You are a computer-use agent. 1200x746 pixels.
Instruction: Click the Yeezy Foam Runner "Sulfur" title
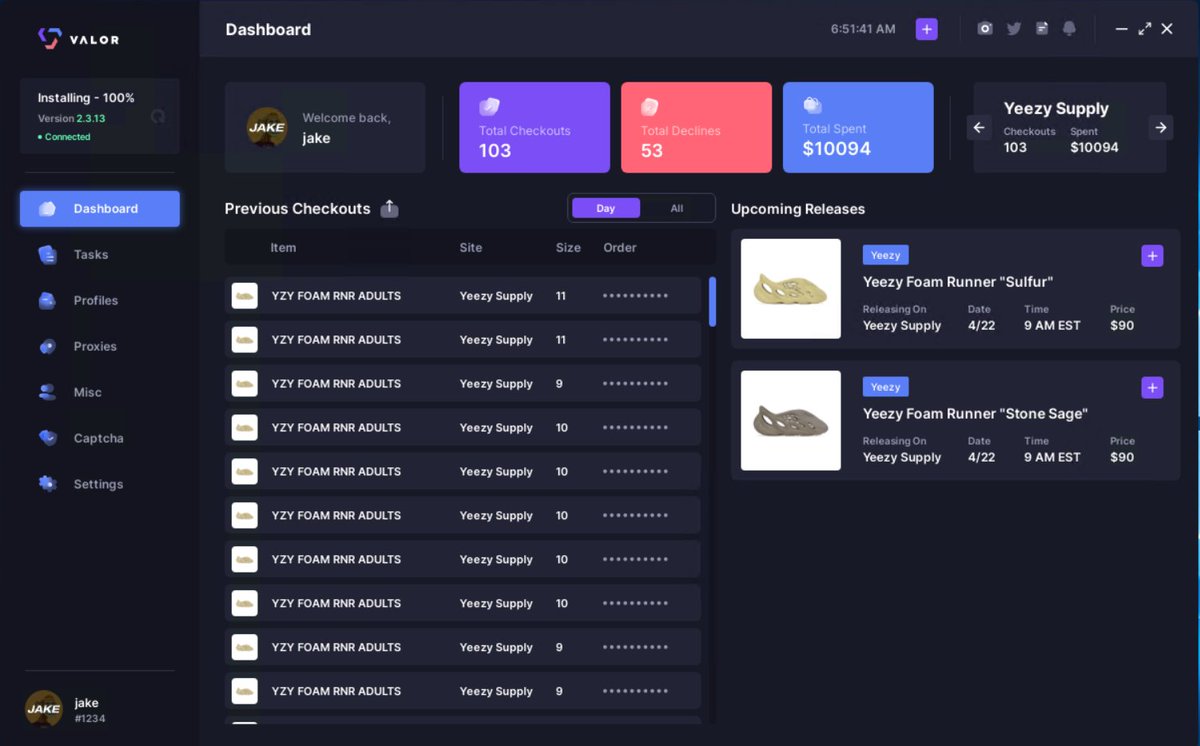click(x=958, y=282)
